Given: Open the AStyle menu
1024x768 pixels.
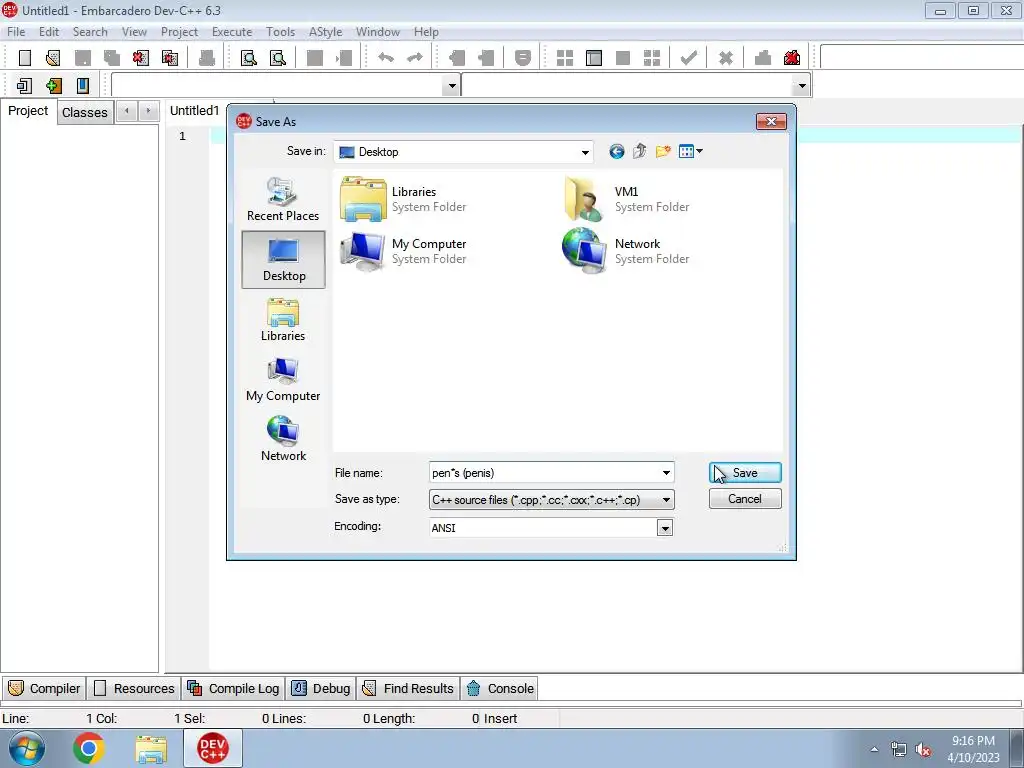Looking at the screenshot, I should [325, 31].
